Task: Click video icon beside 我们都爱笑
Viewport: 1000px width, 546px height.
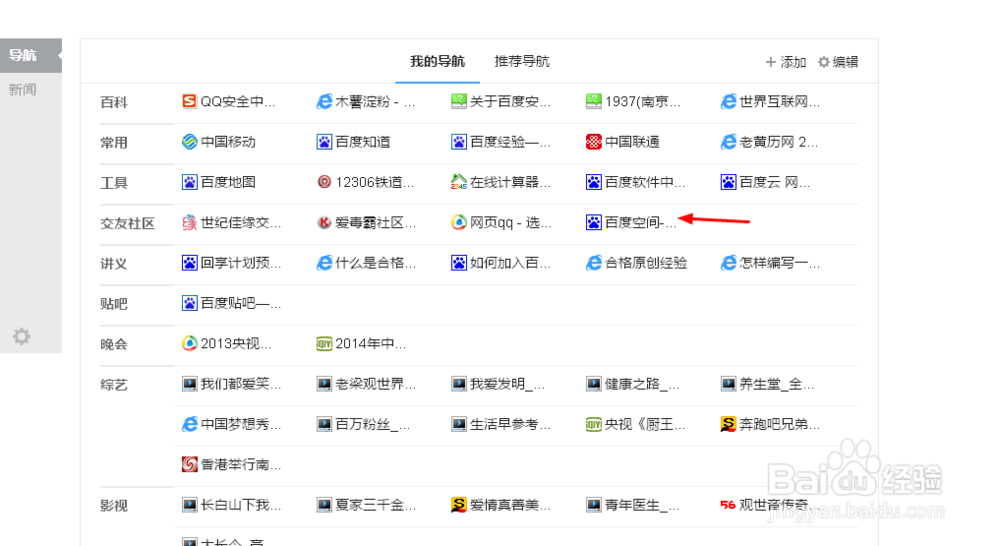Action: (x=189, y=383)
